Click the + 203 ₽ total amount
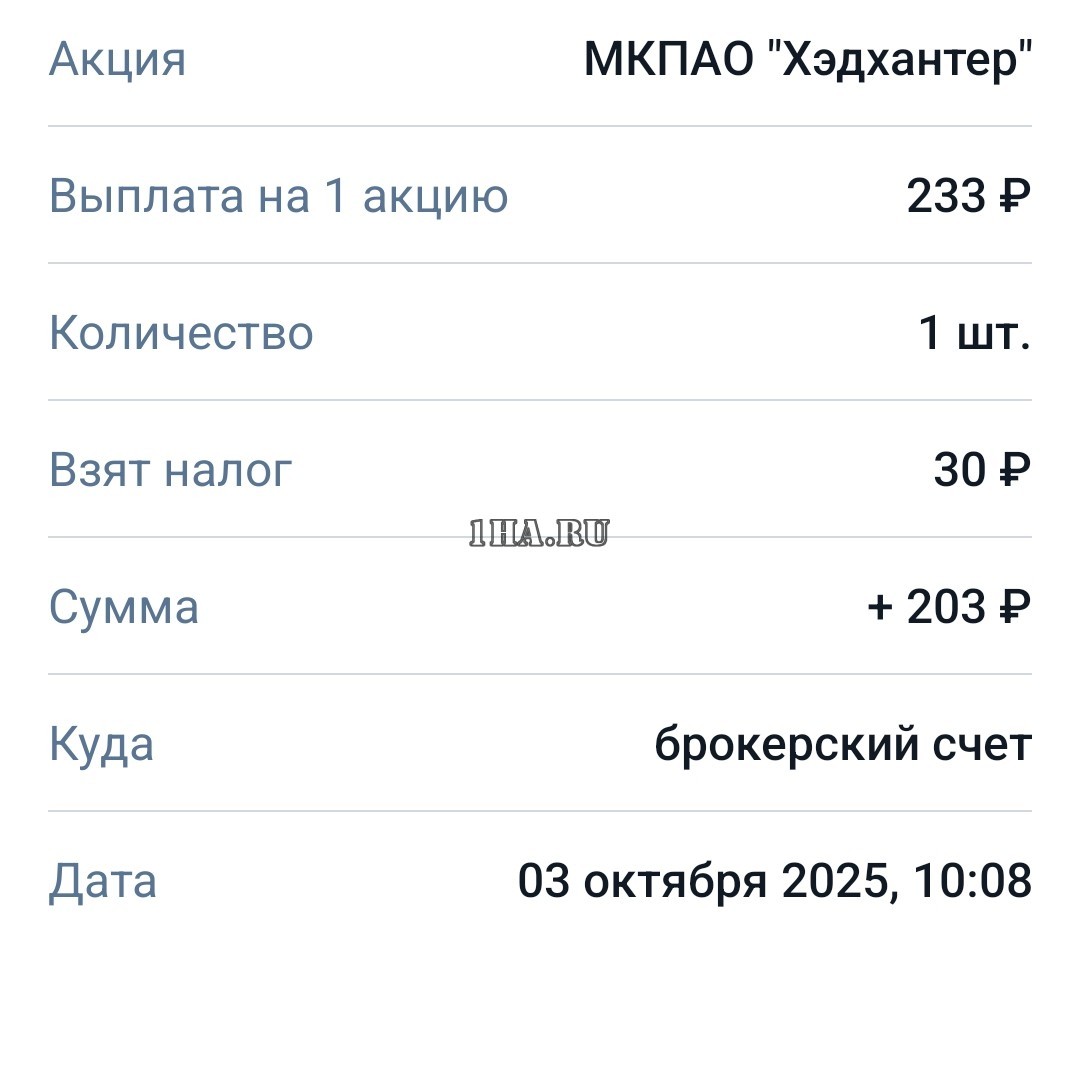This screenshot has width=1080, height=1065. (x=948, y=607)
